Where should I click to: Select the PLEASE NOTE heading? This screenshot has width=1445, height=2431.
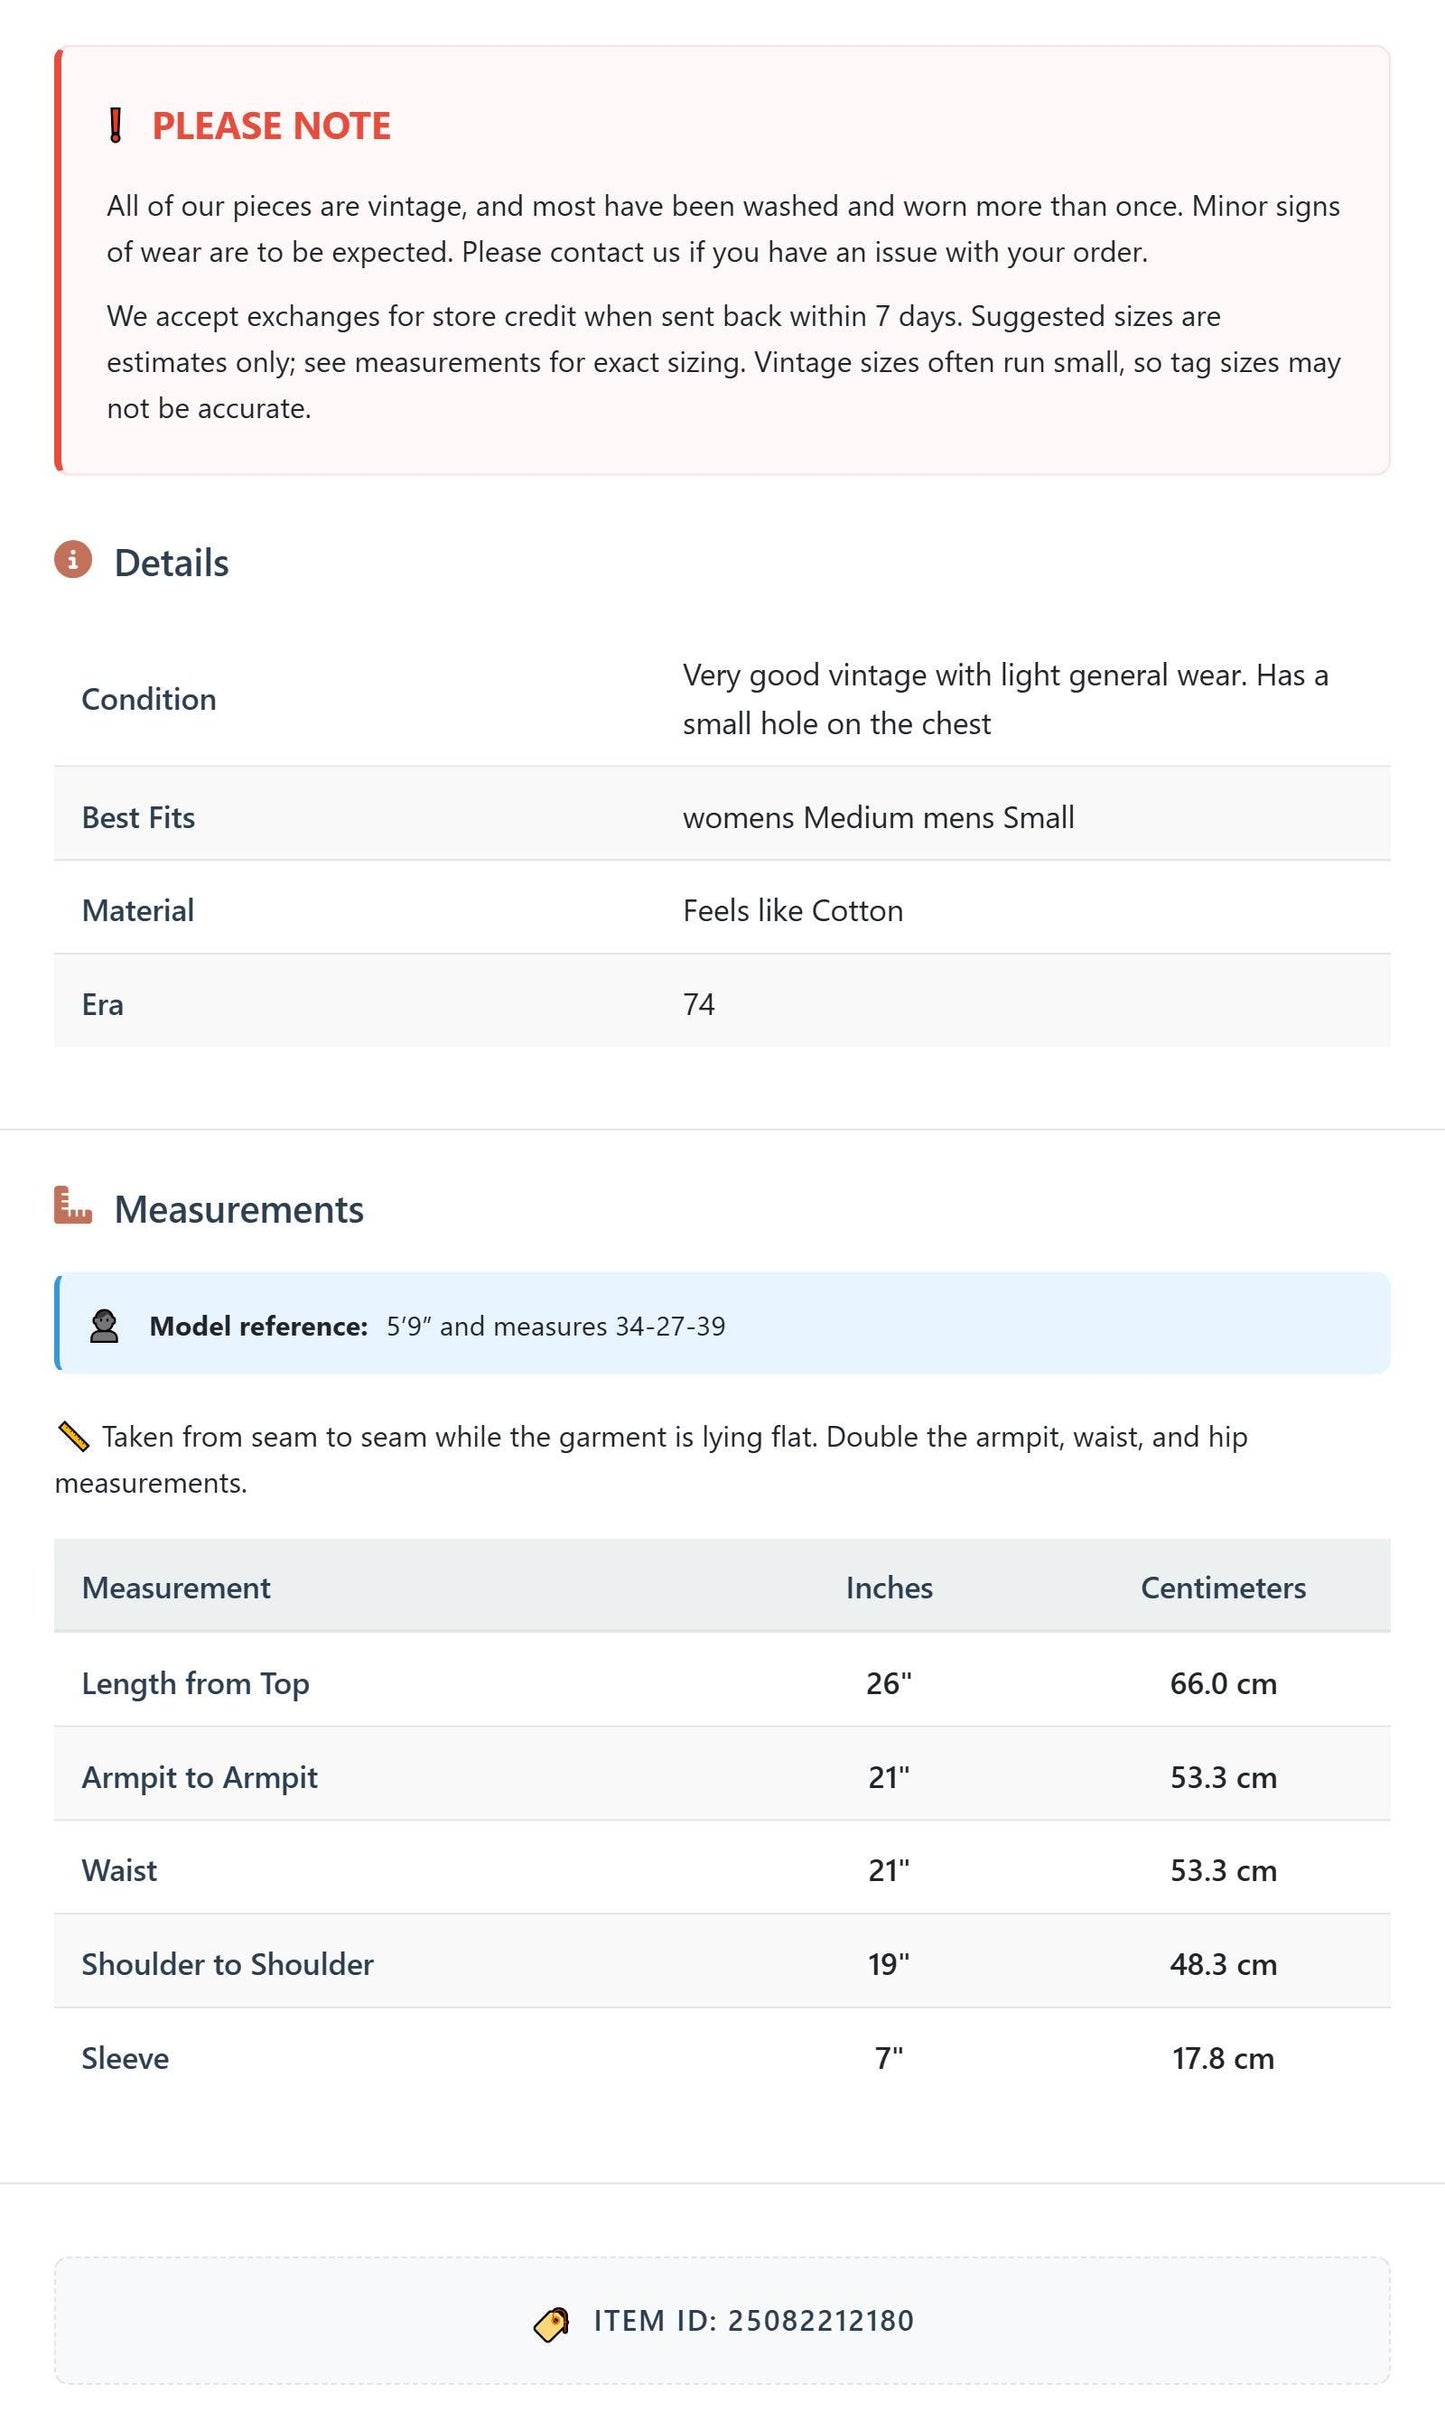[271, 126]
